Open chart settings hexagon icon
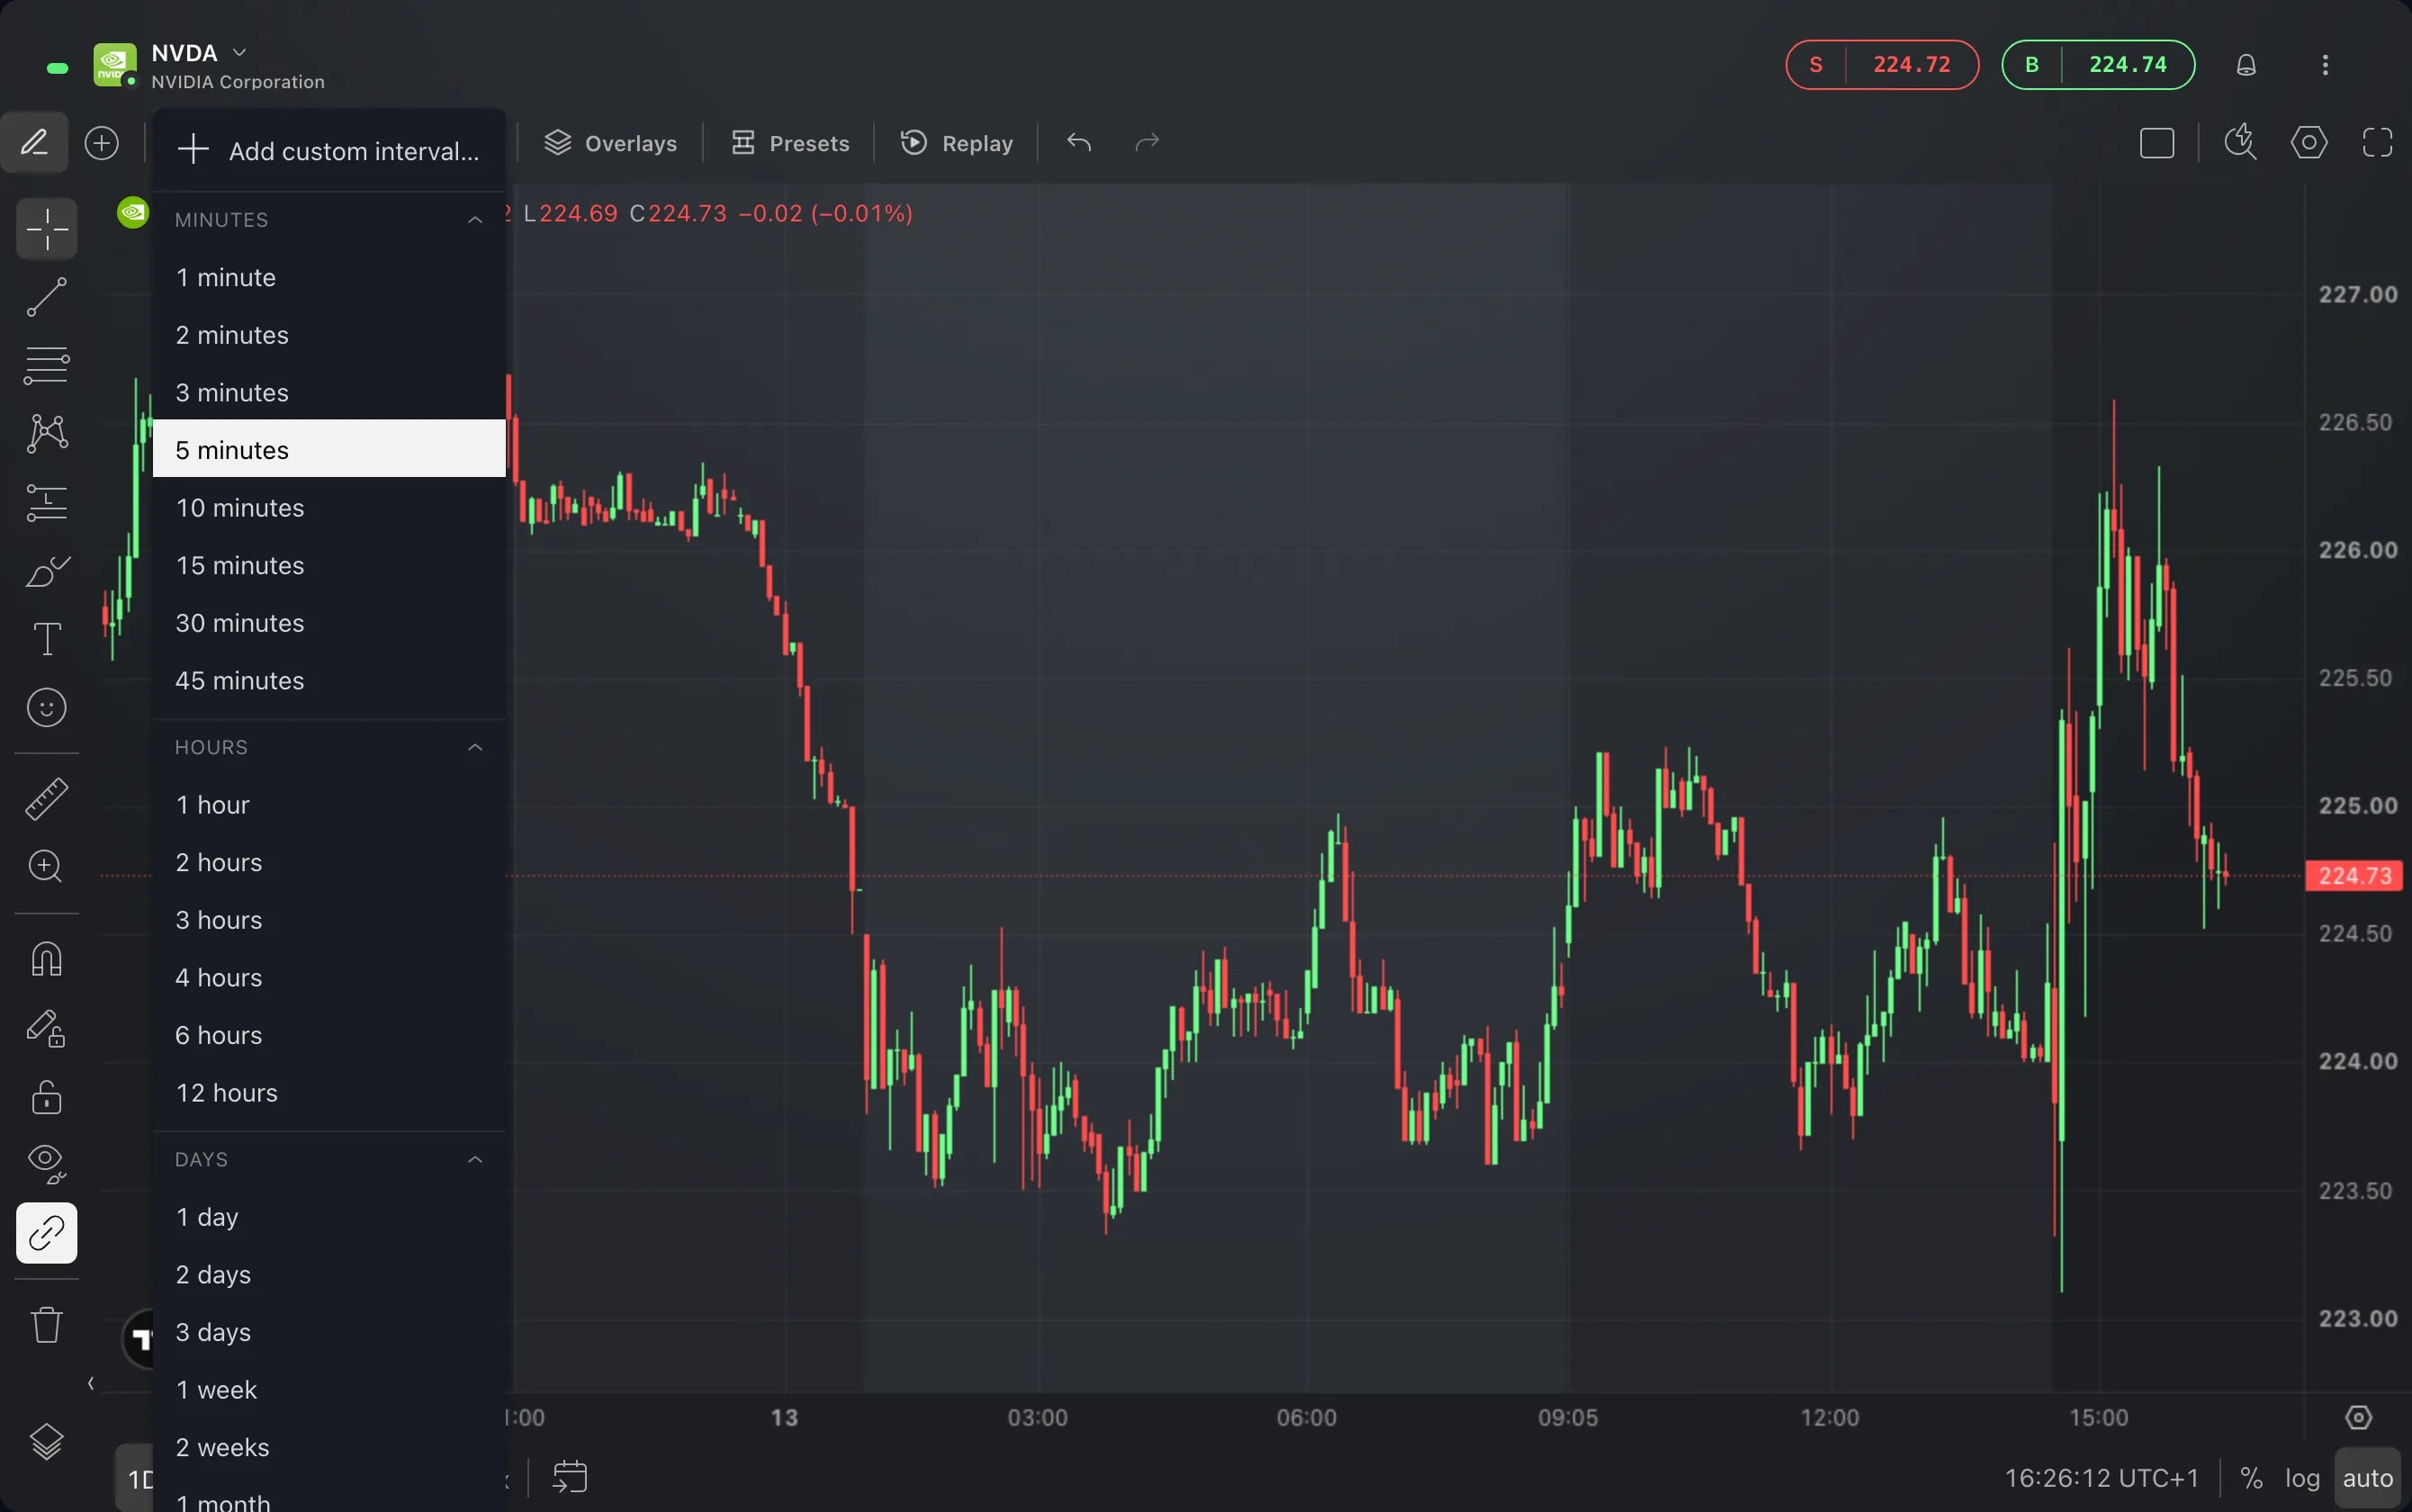 [x=2309, y=143]
